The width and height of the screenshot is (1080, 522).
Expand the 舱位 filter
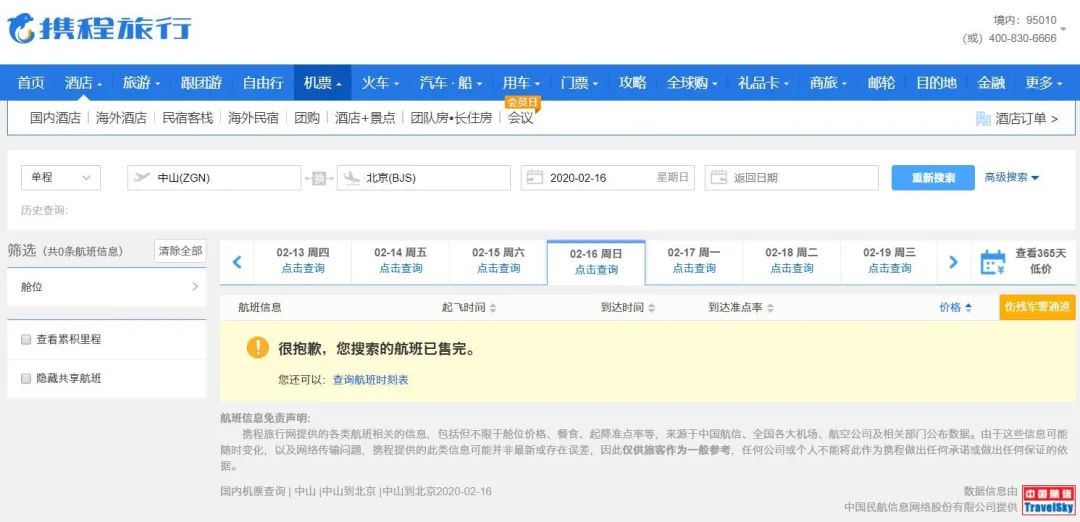pyautogui.click(x=105, y=287)
